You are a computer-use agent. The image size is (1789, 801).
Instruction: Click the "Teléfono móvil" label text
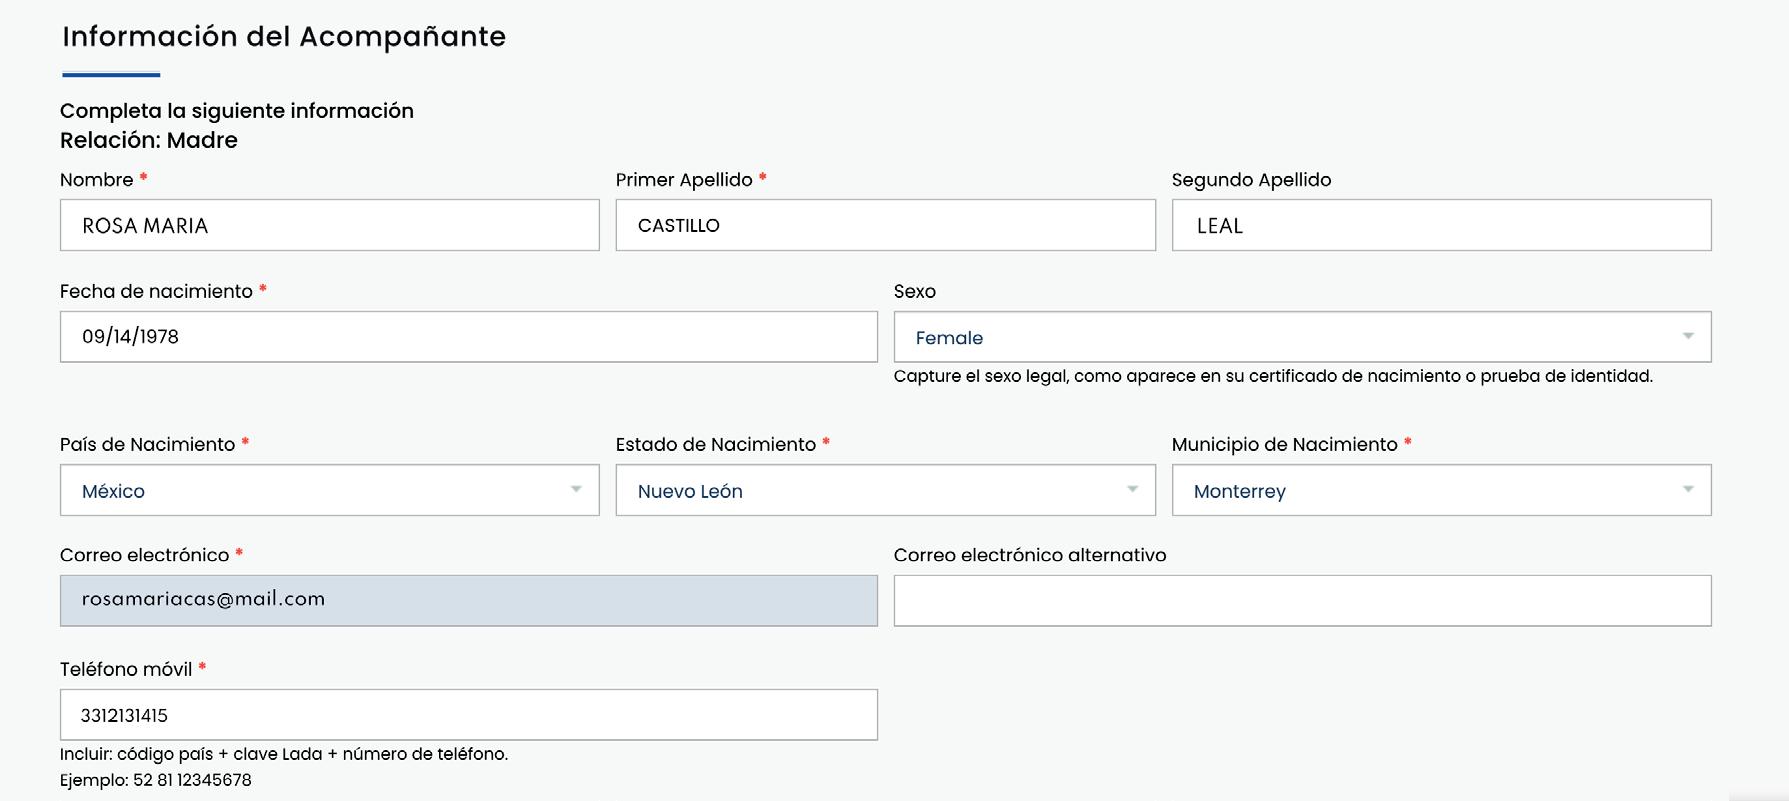(126, 670)
